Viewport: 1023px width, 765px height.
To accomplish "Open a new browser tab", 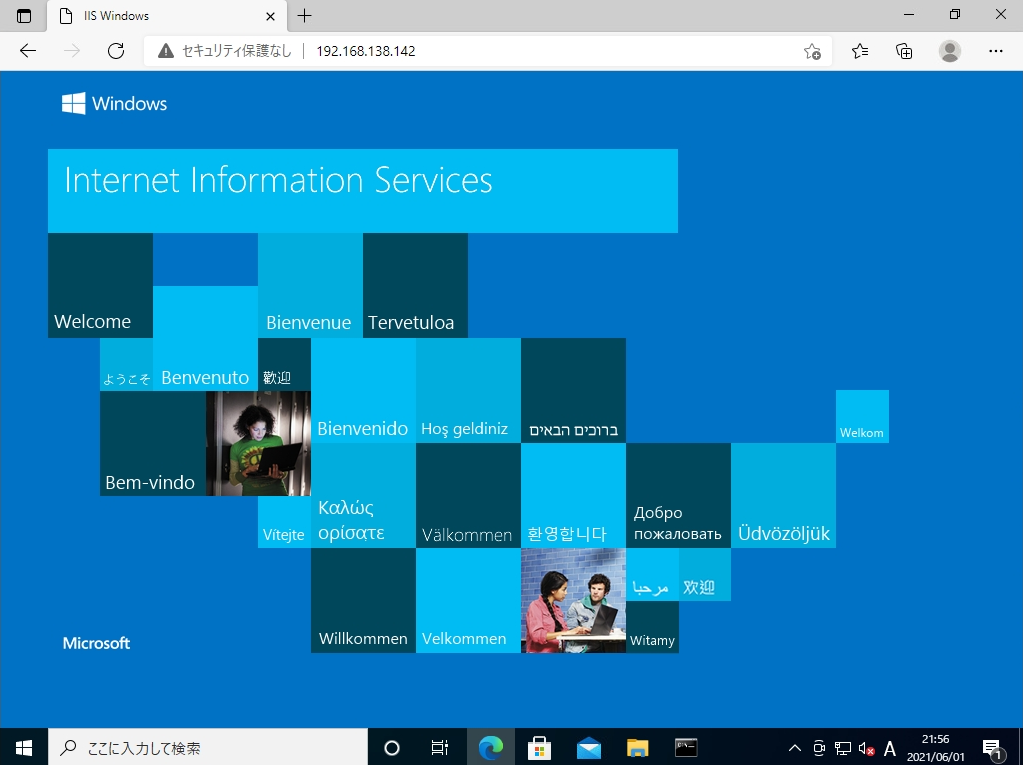I will point(305,16).
